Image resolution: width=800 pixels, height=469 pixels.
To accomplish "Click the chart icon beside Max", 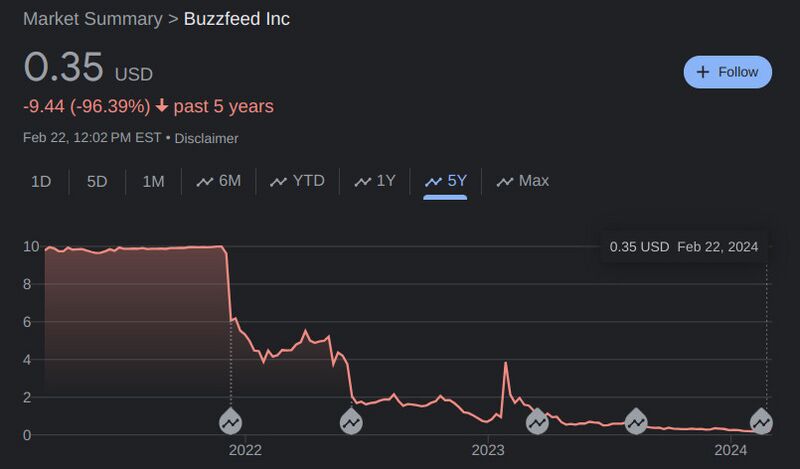I will (505, 181).
